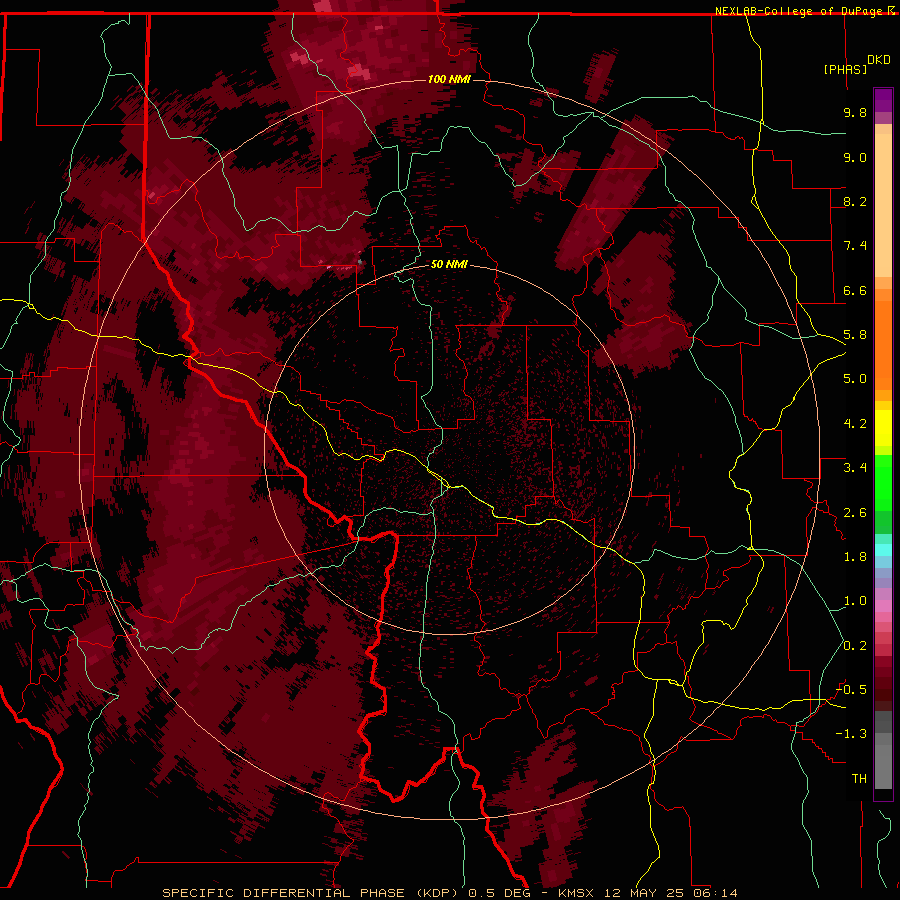The image size is (900, 900).
Task: Select the 1.0 value on the color scale
Action: 855,601
